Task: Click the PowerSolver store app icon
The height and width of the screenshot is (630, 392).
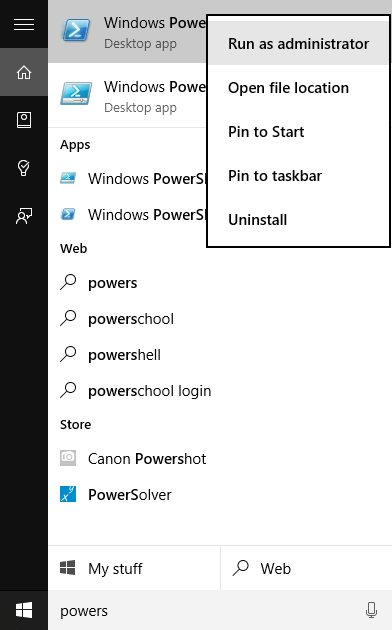Action: [68, 494]
